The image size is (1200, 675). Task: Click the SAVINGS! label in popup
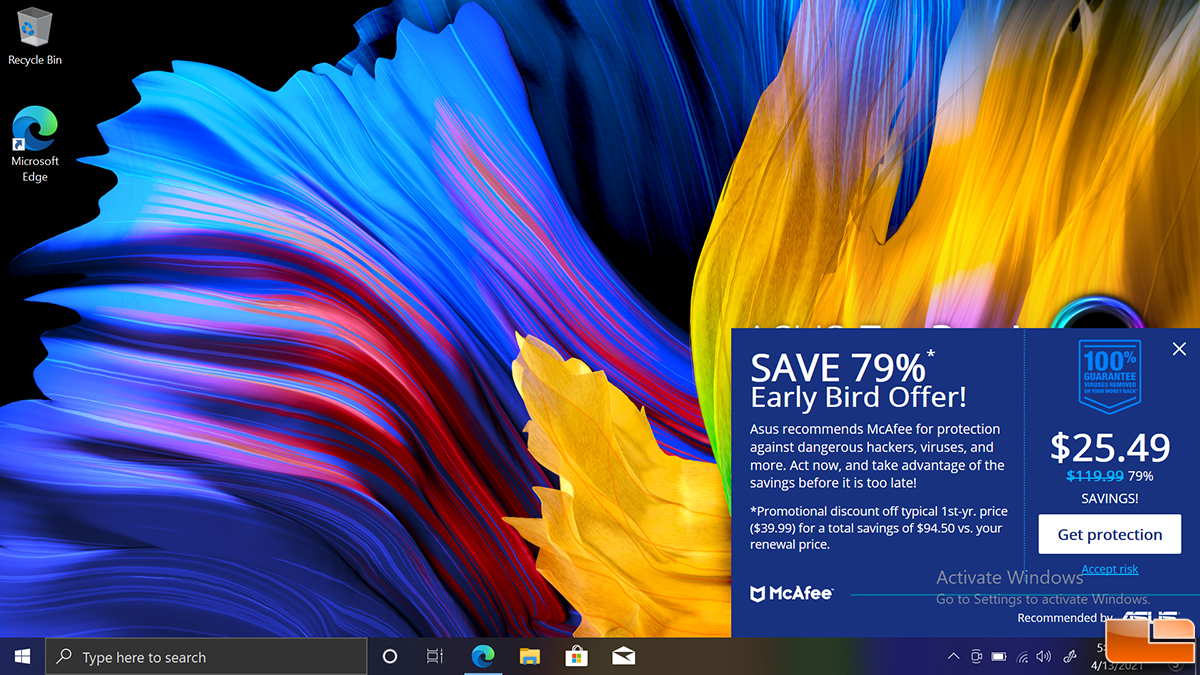(x=1110, y=498)
